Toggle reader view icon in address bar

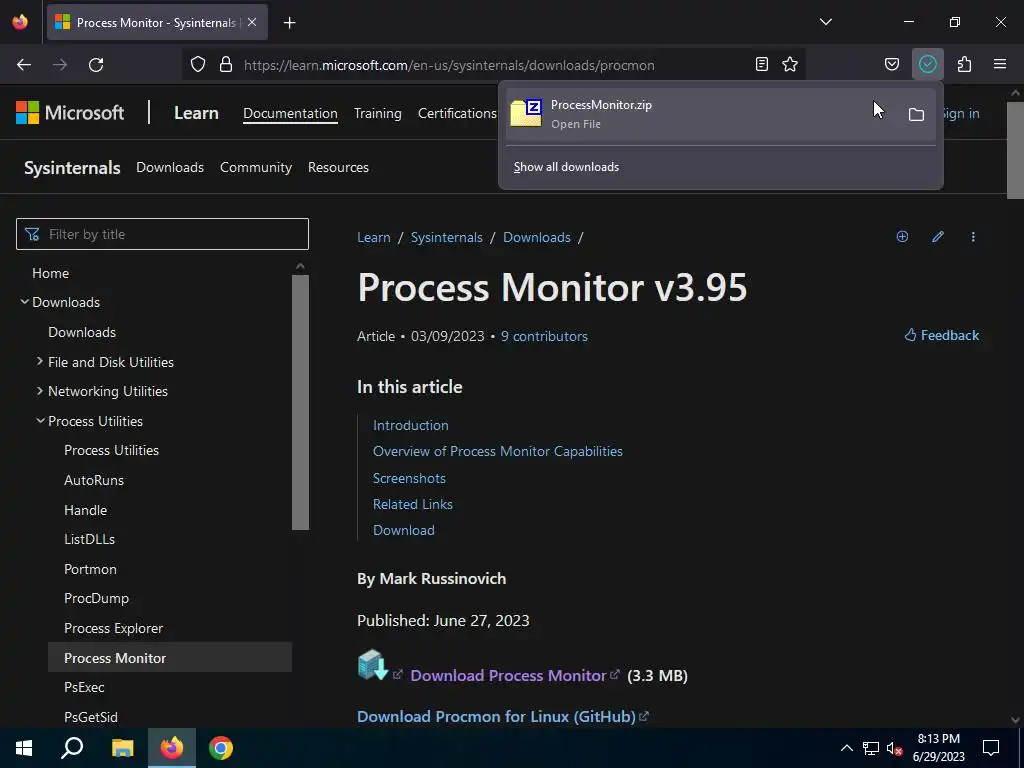click(761, 64)
